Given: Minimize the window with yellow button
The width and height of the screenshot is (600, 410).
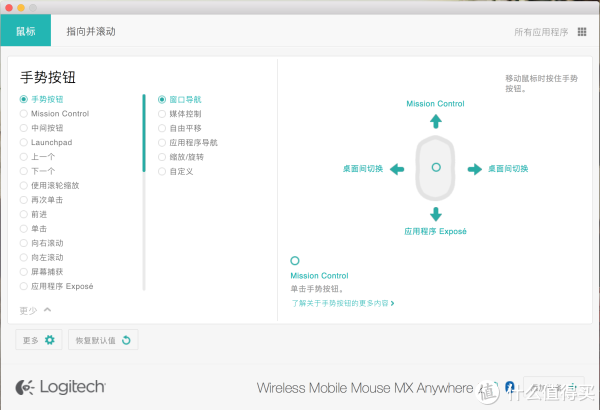Looking at the screenshot, I should click(x=21, y=7).
